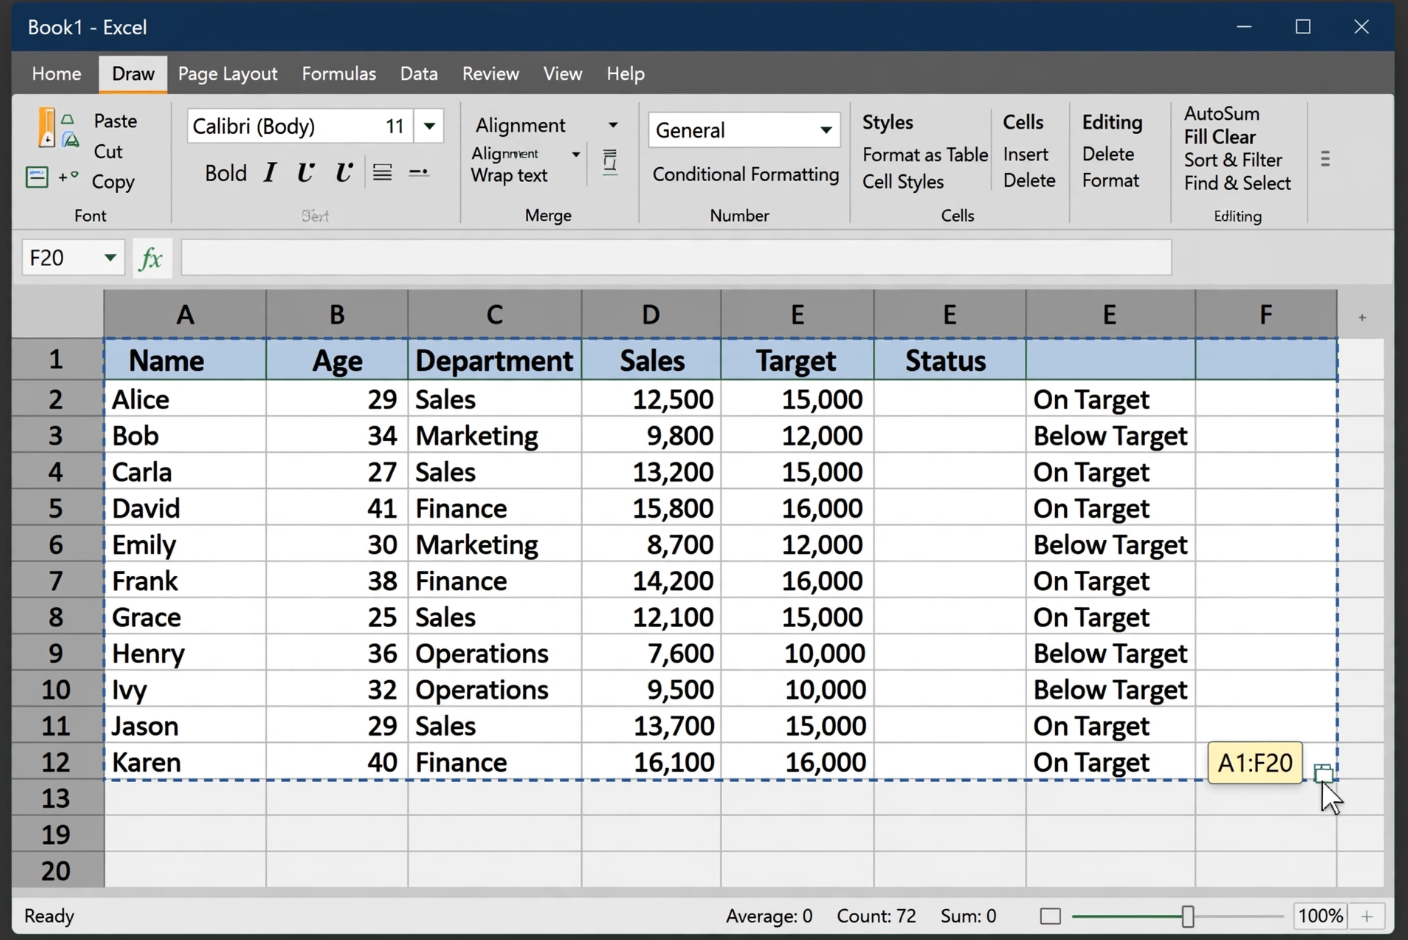Expand the small Alignment arrow above Wrap text

point(576,154)
